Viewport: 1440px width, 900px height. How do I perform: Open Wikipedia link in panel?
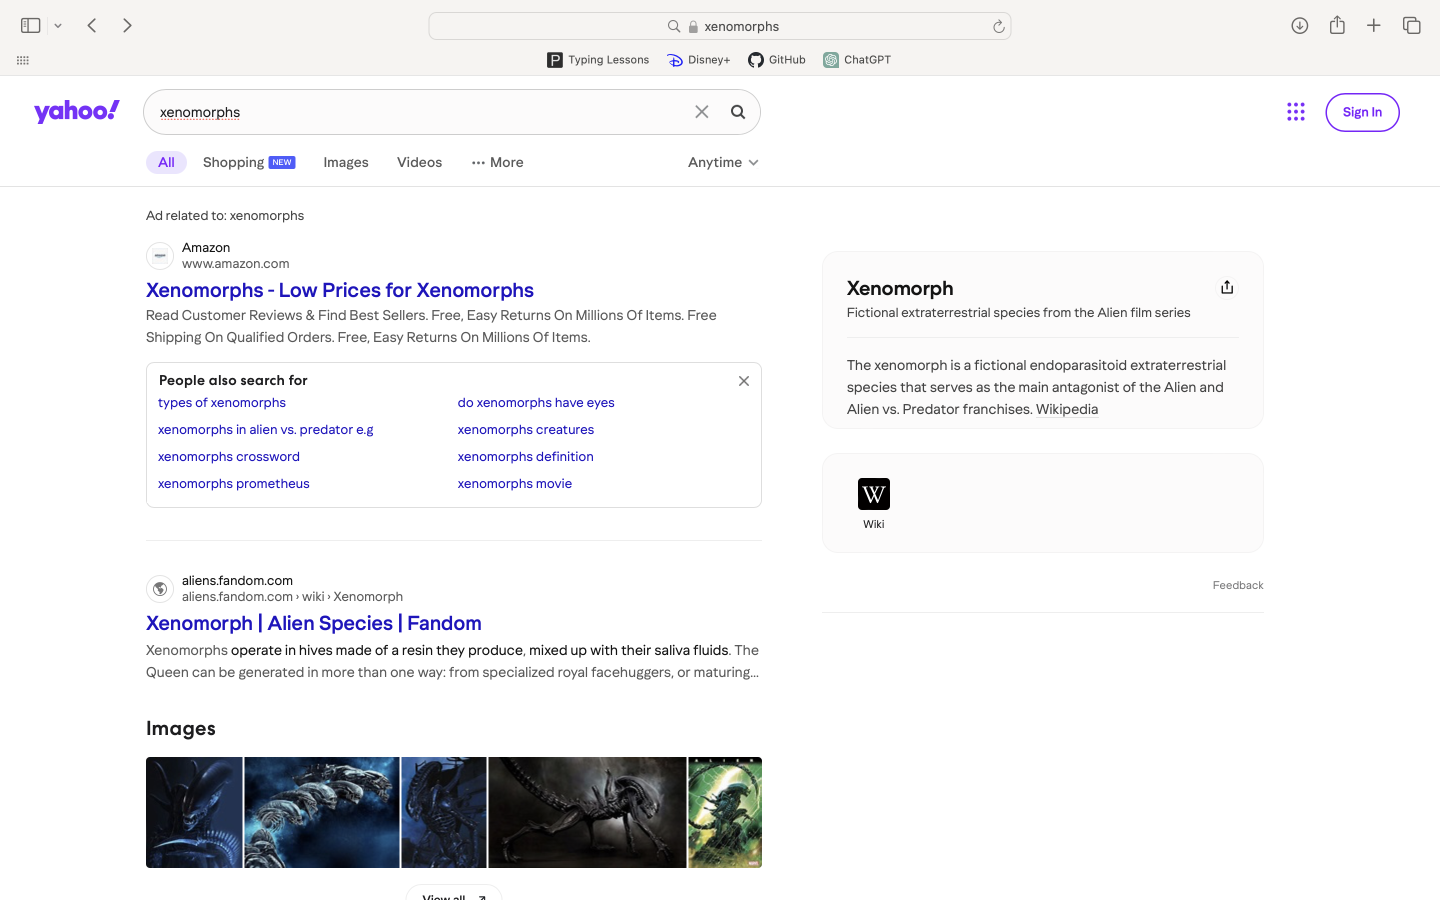point(1067,409)
